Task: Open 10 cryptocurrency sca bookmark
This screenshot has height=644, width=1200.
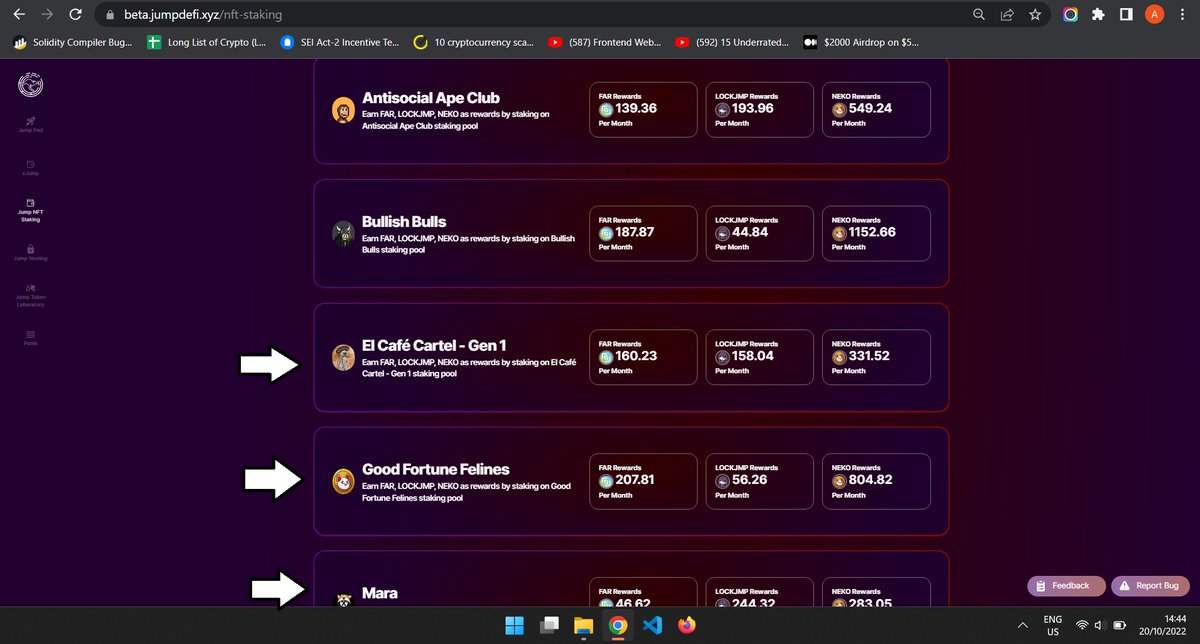Action: click(x=475, y=43)
